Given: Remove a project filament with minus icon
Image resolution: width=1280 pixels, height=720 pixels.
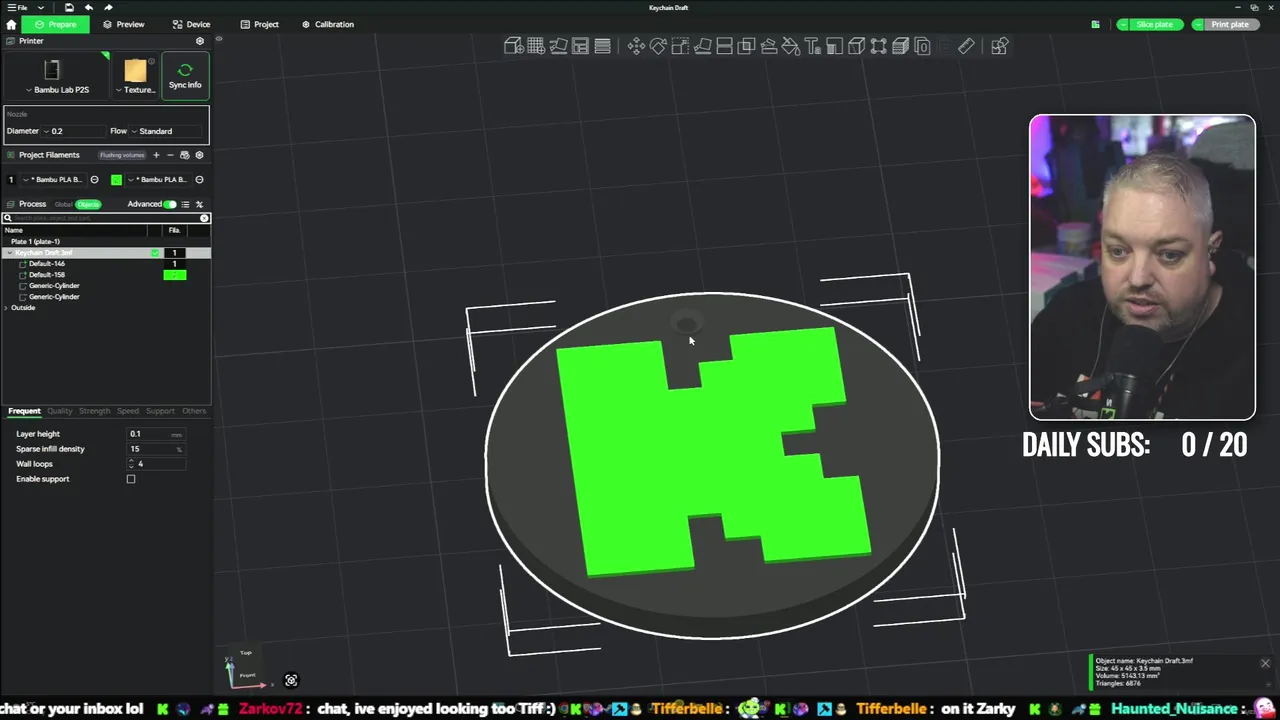Looking at the screenshot, I should [x=170, y=155].
